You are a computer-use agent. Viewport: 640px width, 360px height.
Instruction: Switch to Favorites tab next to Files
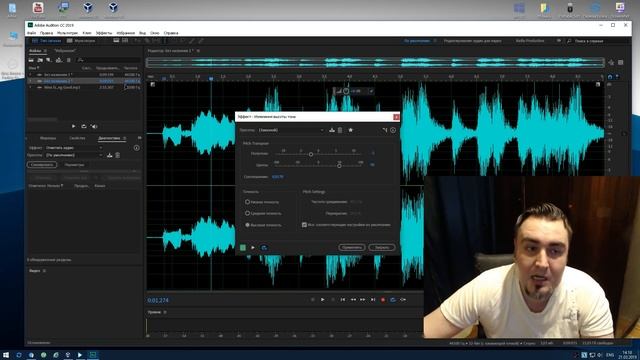65,51
